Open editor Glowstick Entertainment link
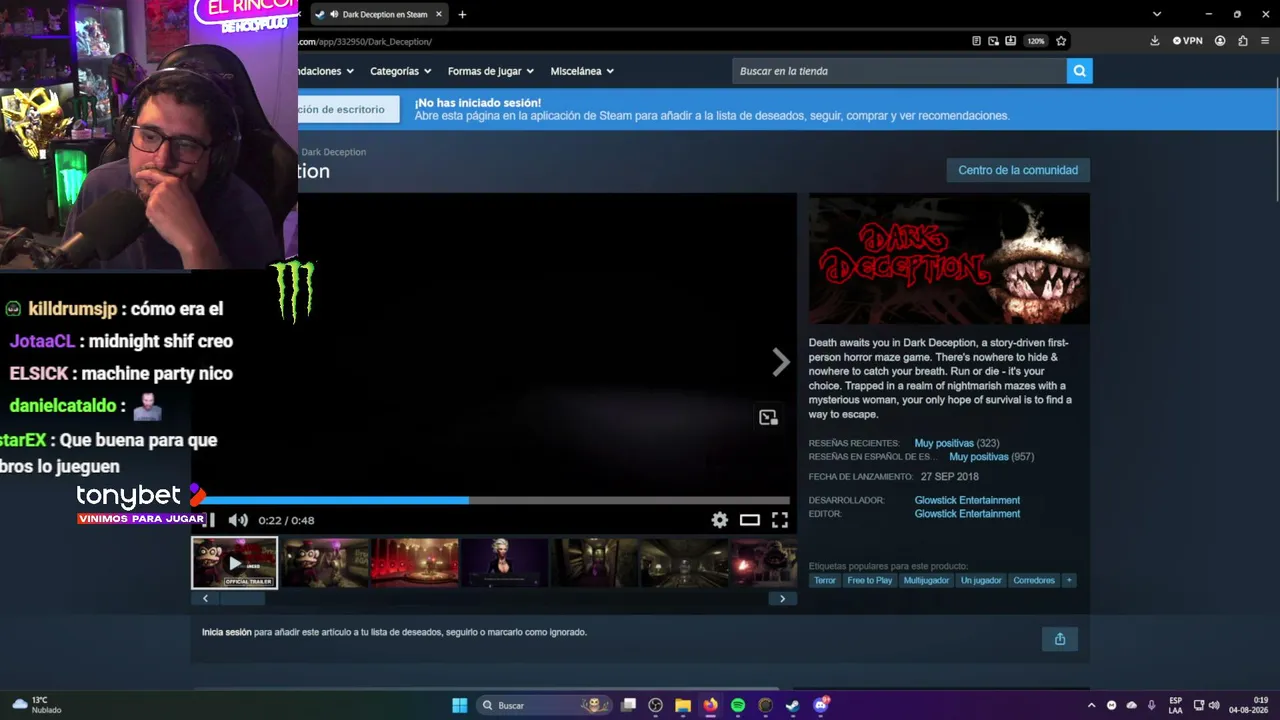Screen dimensions: 1280x720 point(967,514)
